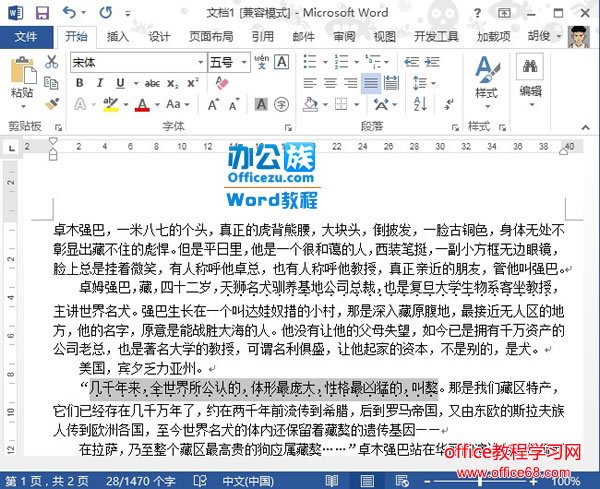This screenshot has width=600, height=489.
Task: Apply the enclosed character (circled 字) tool
Action: (x=282, y=104)
